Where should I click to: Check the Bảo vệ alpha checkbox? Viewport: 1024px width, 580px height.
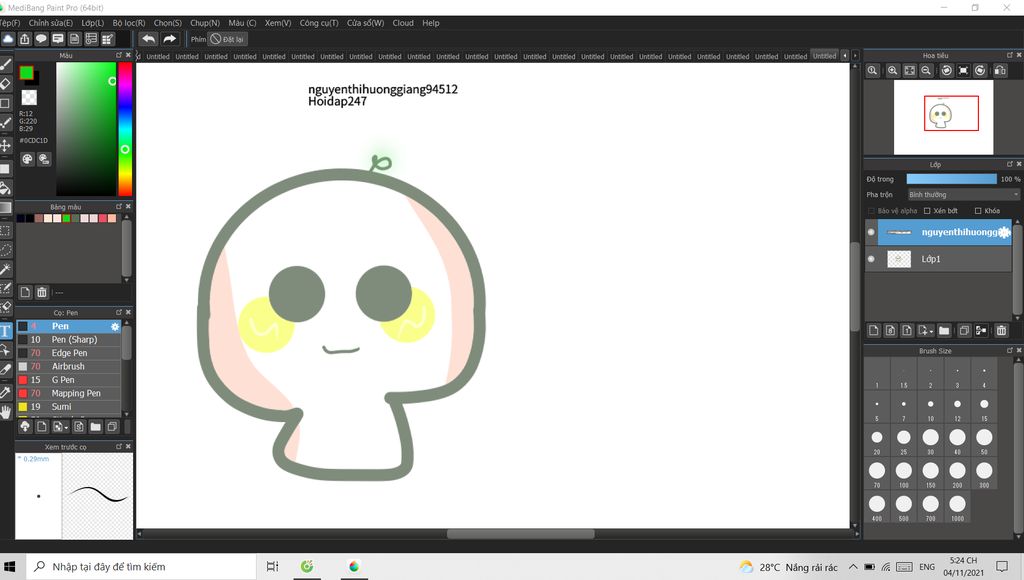871,211
